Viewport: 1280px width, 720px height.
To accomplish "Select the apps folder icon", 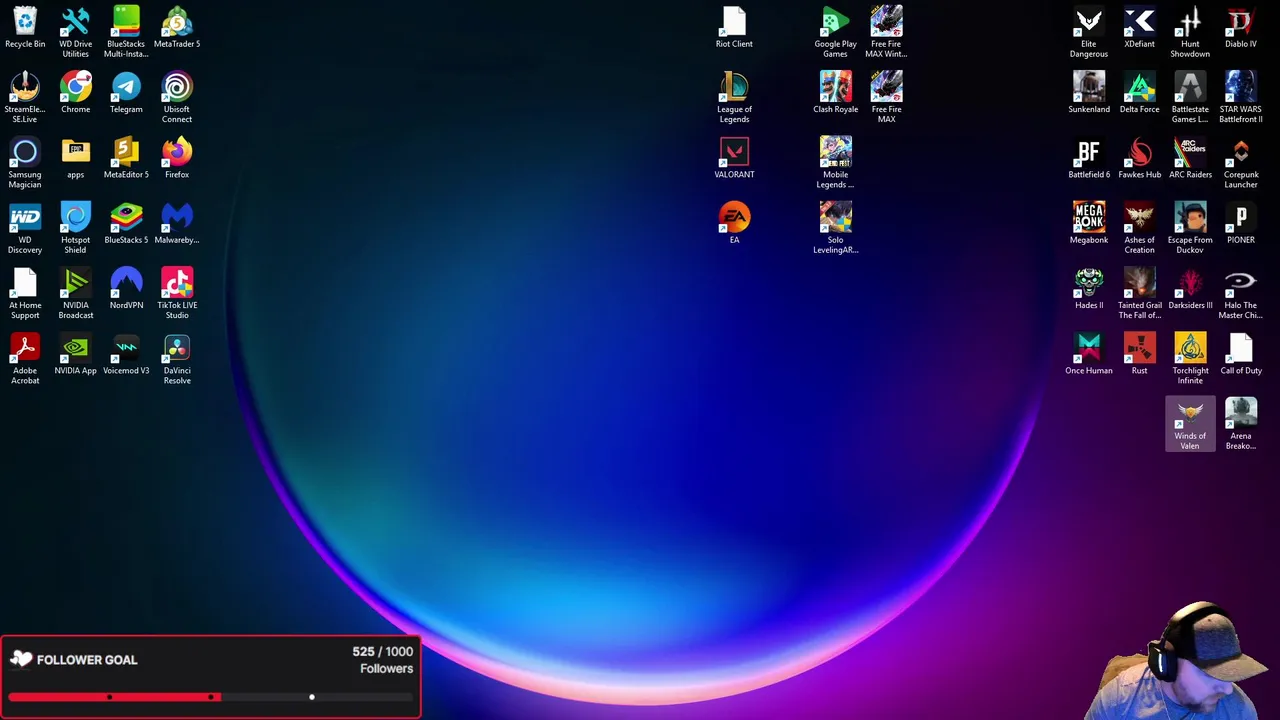I will click(76, 151).
